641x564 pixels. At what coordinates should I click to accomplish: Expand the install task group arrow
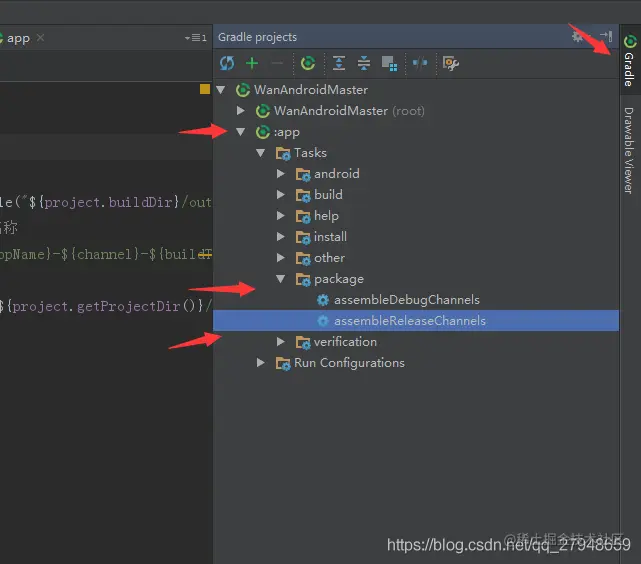(280, 237)
